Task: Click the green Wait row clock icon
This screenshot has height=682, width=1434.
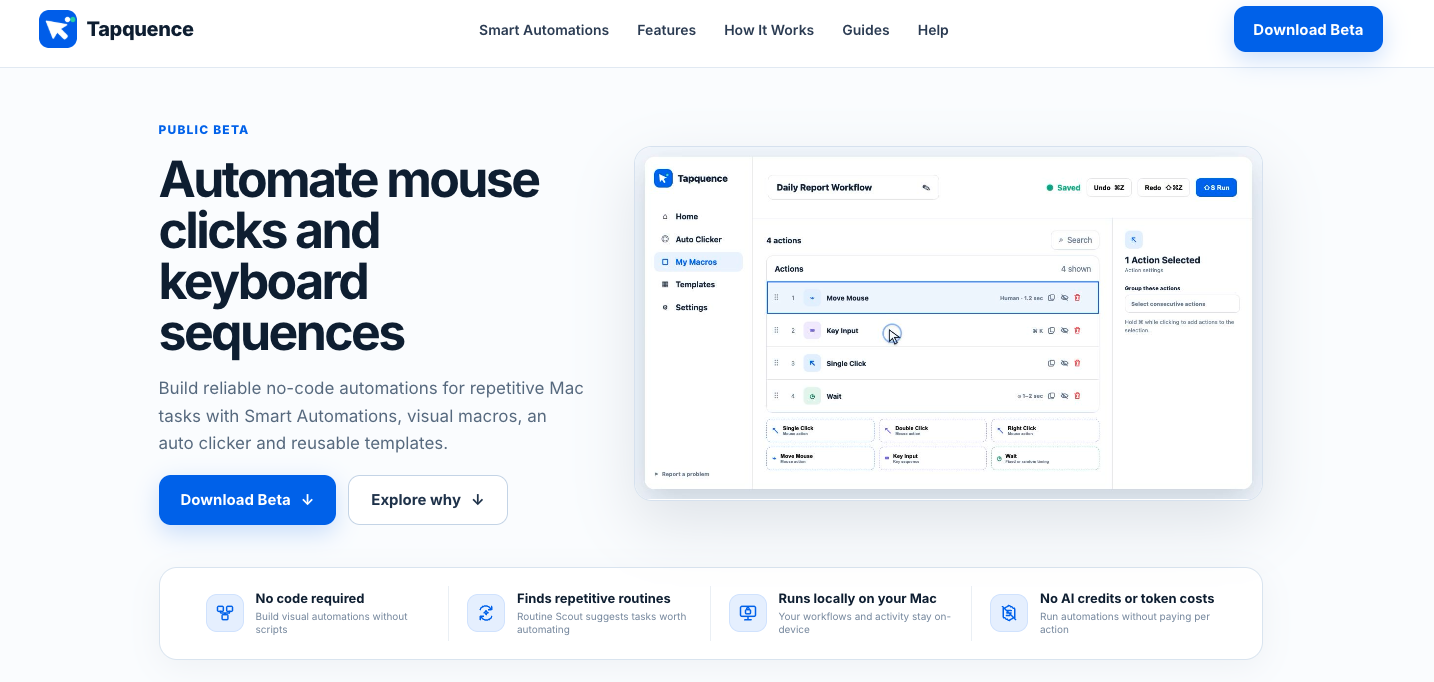Action: [x=812, y=396]
